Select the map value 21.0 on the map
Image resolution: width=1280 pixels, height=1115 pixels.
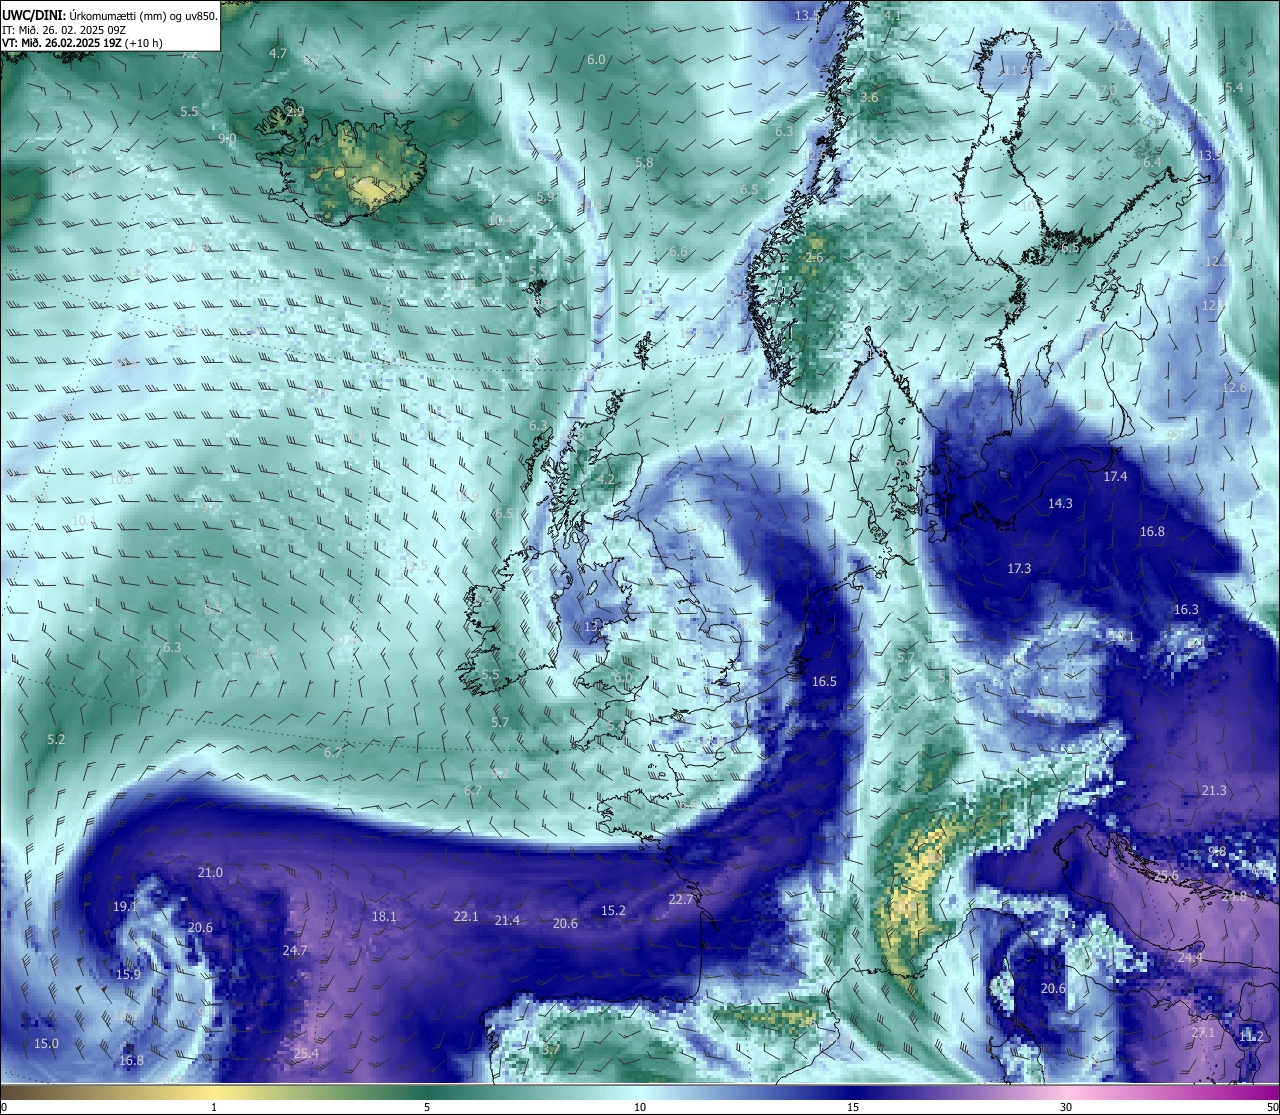[x=210, y=872]
